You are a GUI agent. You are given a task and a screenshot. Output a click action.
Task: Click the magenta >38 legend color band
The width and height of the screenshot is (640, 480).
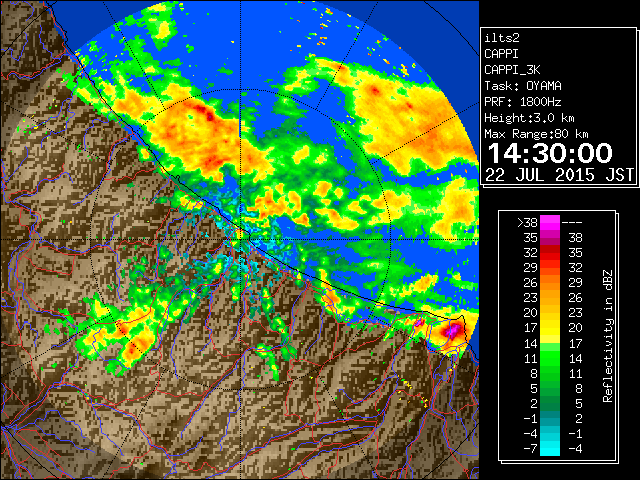(x=550, y=222)
